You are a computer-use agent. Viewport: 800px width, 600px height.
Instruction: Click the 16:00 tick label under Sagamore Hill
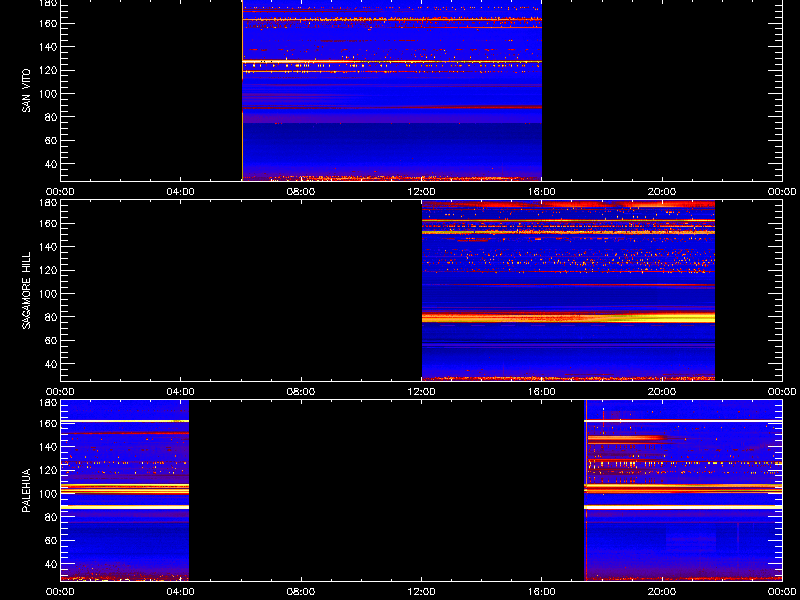click(542, 392)
